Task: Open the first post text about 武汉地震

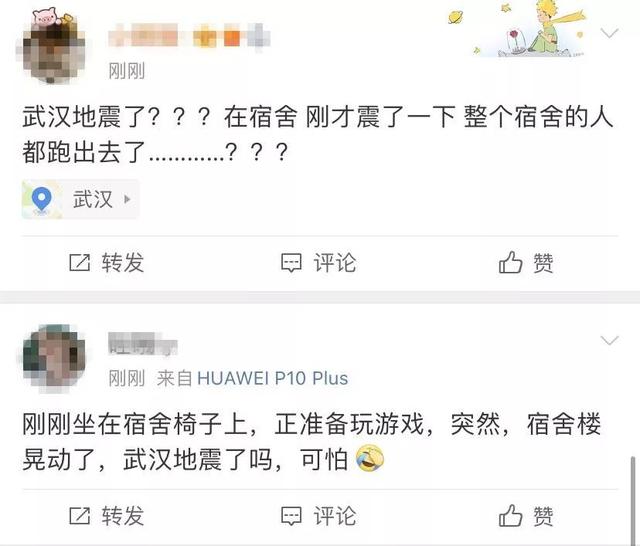Action: pyautogui.click(x=318, y=134)
